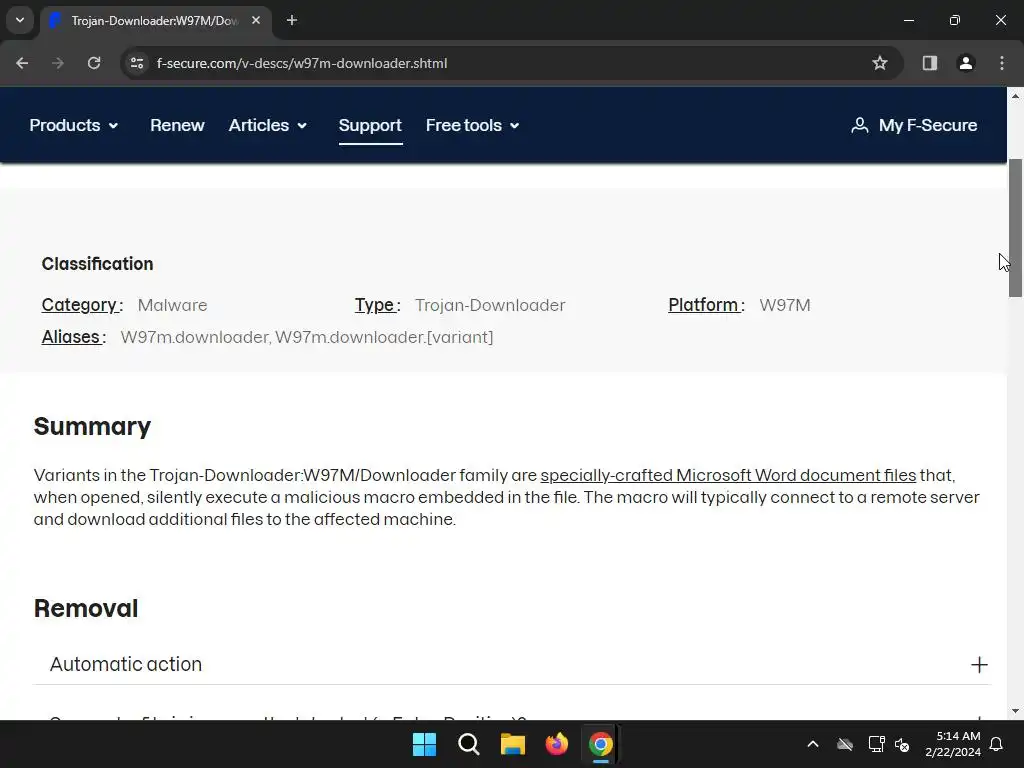Go back to previous page

[22, 63]
